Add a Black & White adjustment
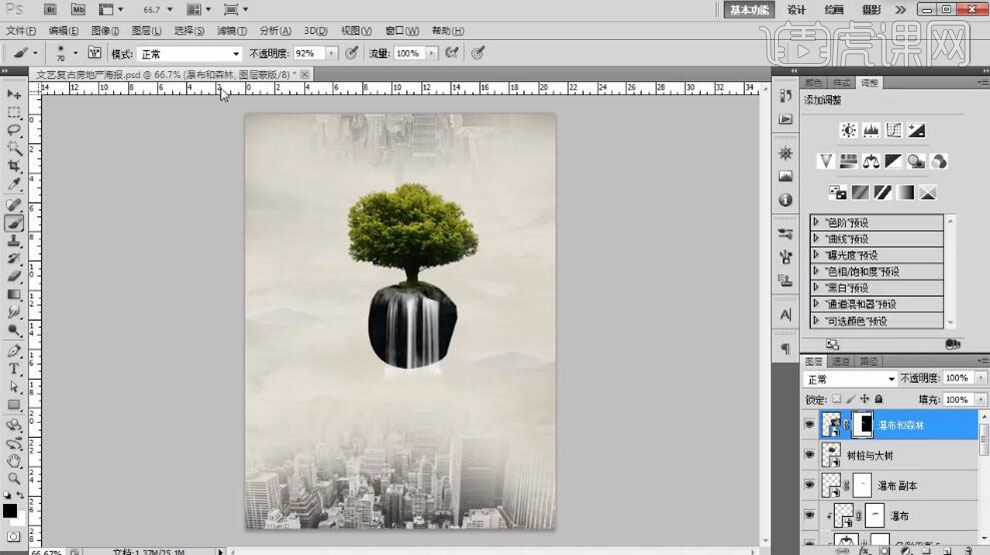The width and height of the screenshot is (990, 555). [x=893, y=162]
